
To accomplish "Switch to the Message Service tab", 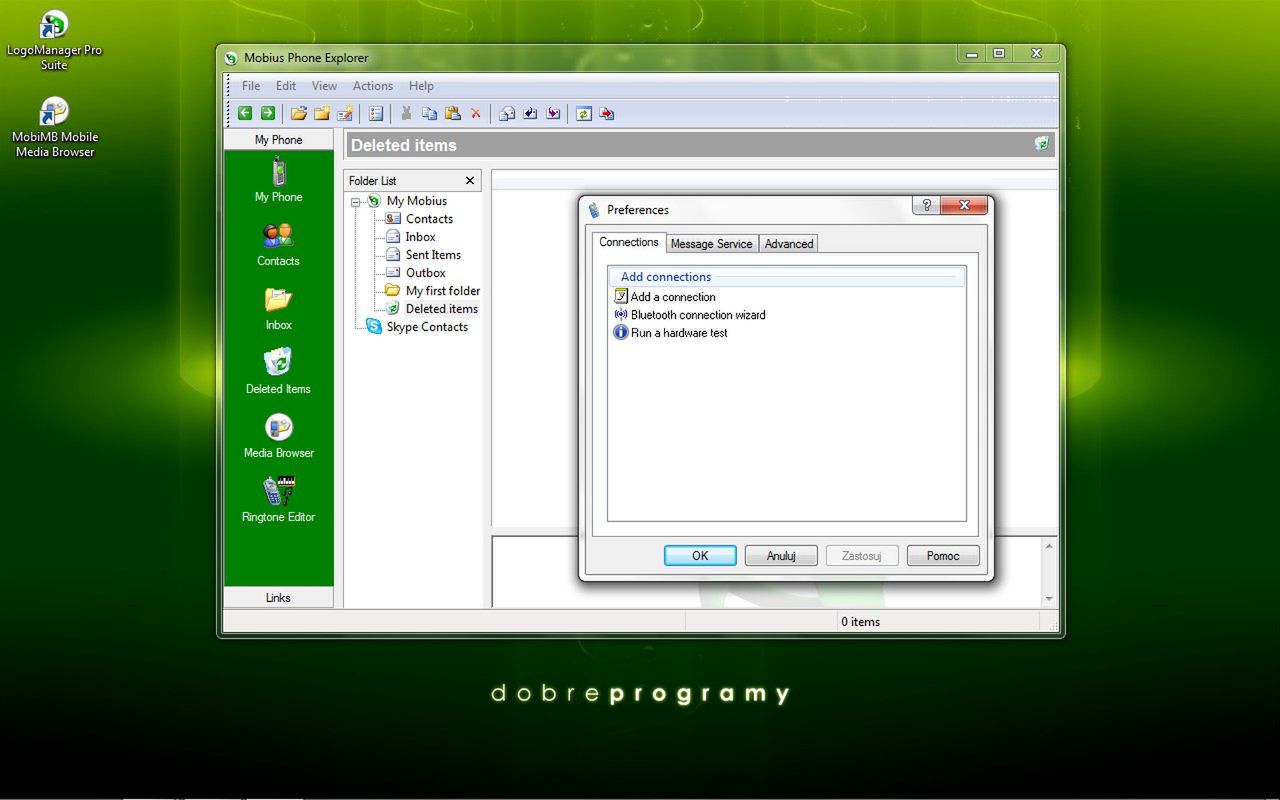I will pos(712,244).
